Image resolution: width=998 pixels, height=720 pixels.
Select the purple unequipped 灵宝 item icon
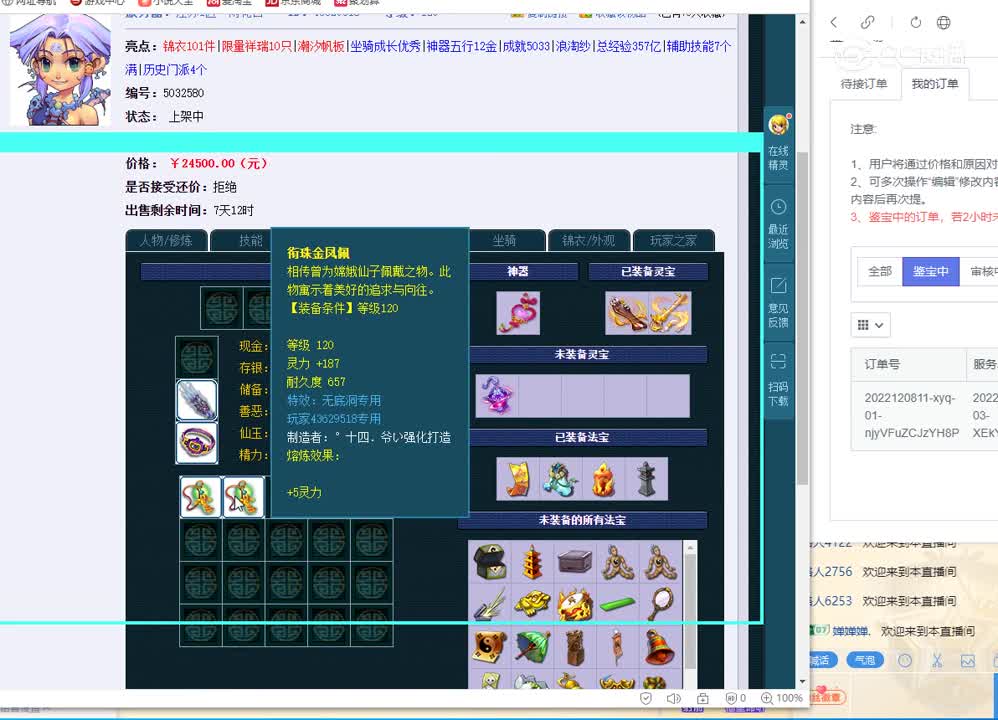pyautogui.click(x=497, y=396)
